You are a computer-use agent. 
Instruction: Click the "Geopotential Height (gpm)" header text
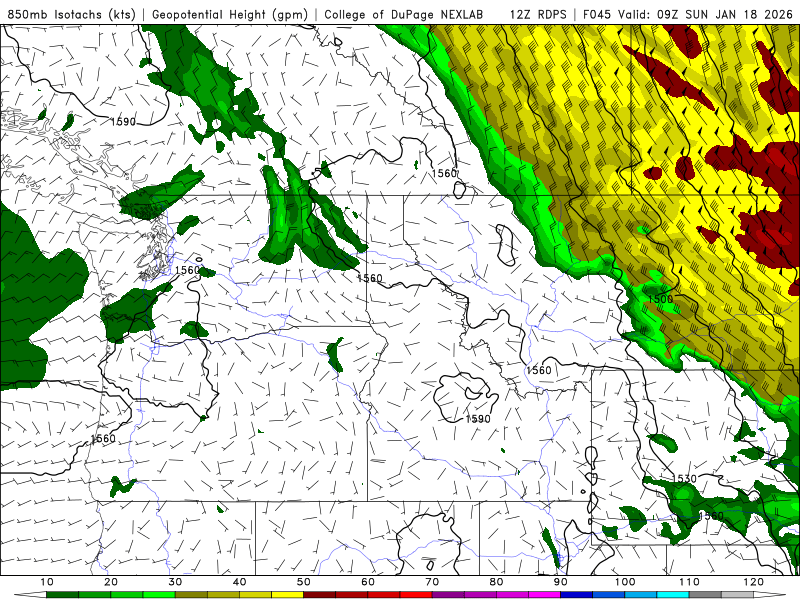(230, 15)
